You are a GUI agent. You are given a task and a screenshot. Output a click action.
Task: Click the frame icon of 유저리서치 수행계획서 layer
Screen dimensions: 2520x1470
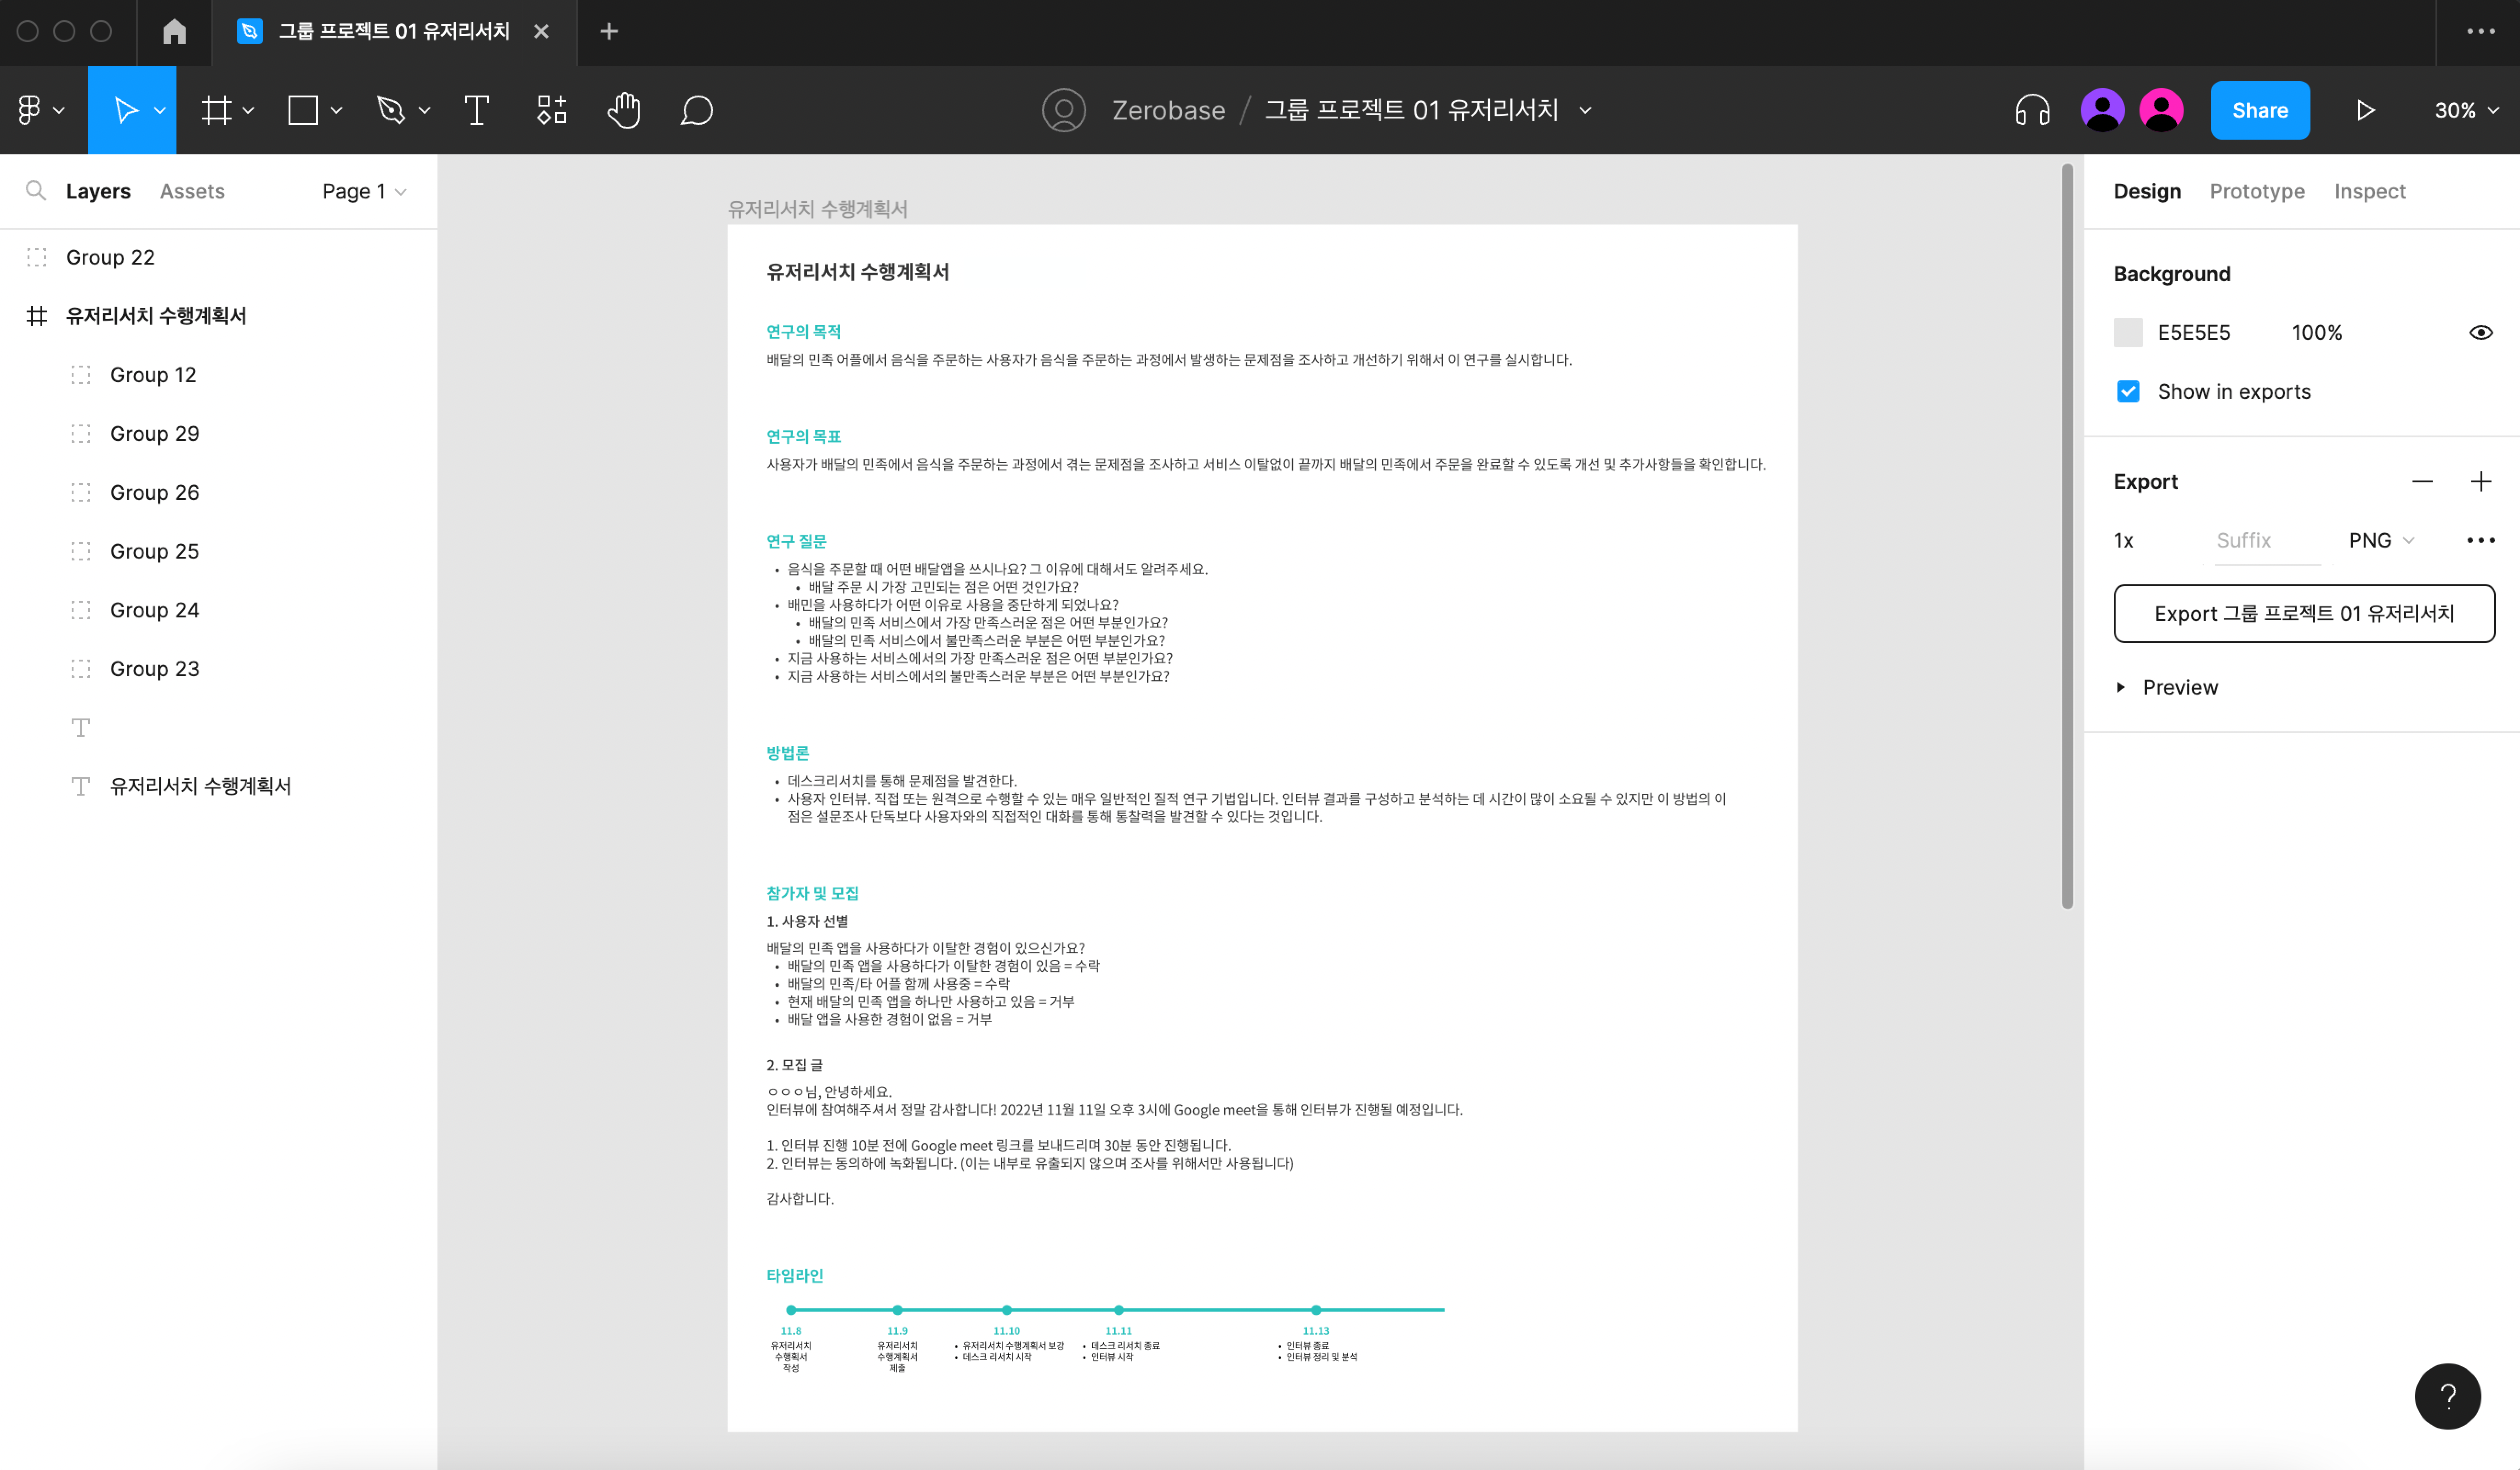(37, 316)
